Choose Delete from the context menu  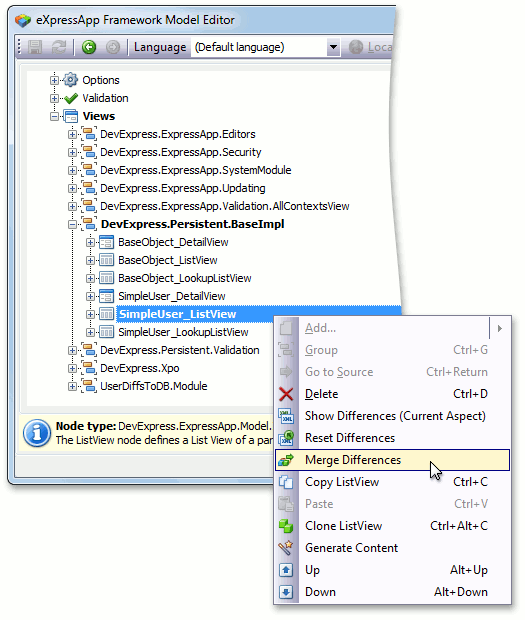coord(393,394)
